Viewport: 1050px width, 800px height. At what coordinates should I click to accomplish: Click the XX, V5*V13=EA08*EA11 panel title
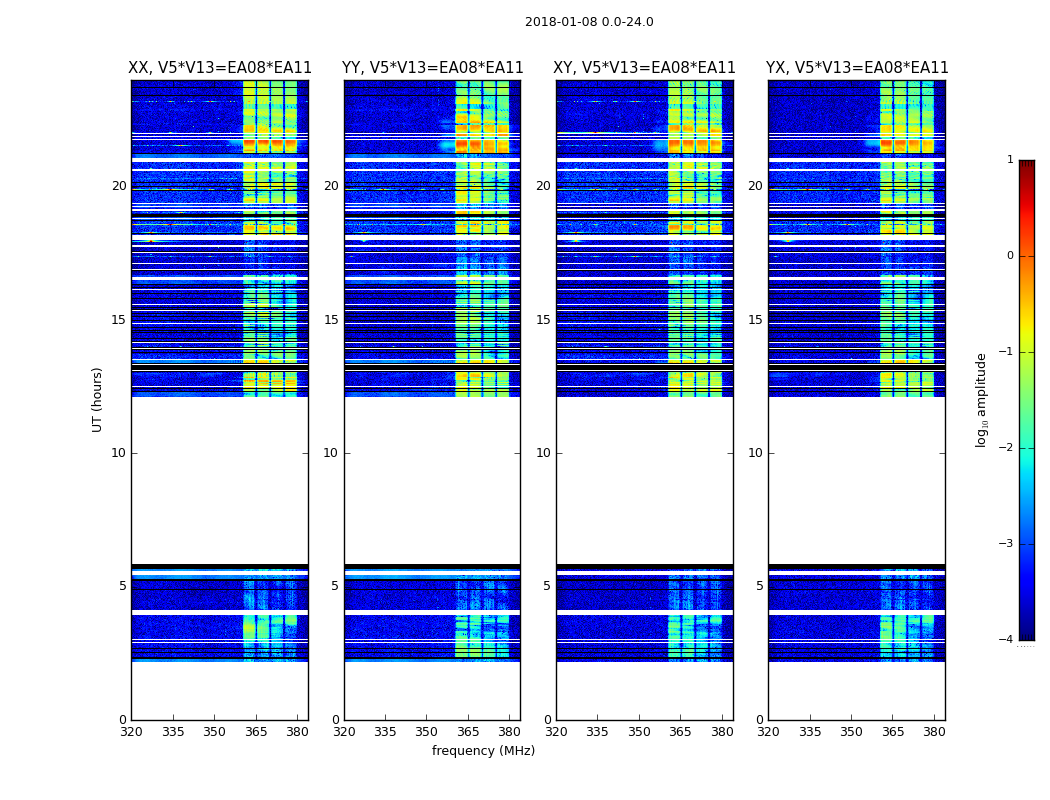(220, 68)
